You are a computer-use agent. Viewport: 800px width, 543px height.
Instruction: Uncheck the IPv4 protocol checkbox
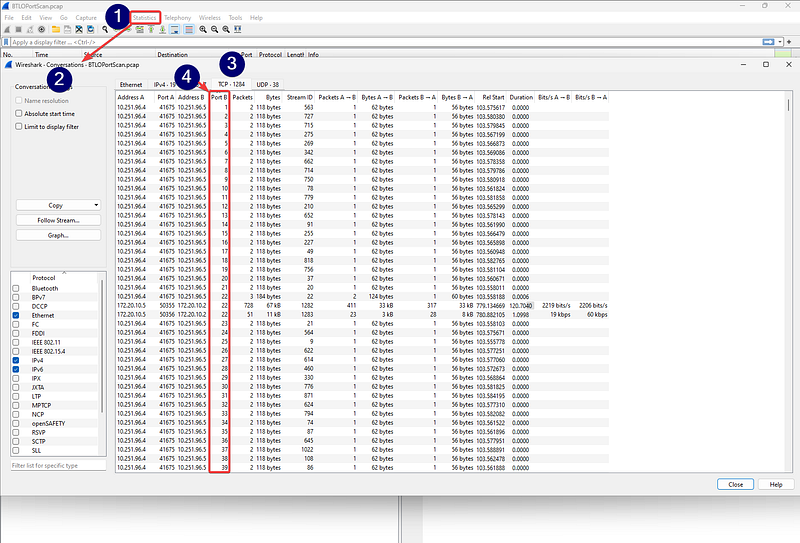pos(16,360)
